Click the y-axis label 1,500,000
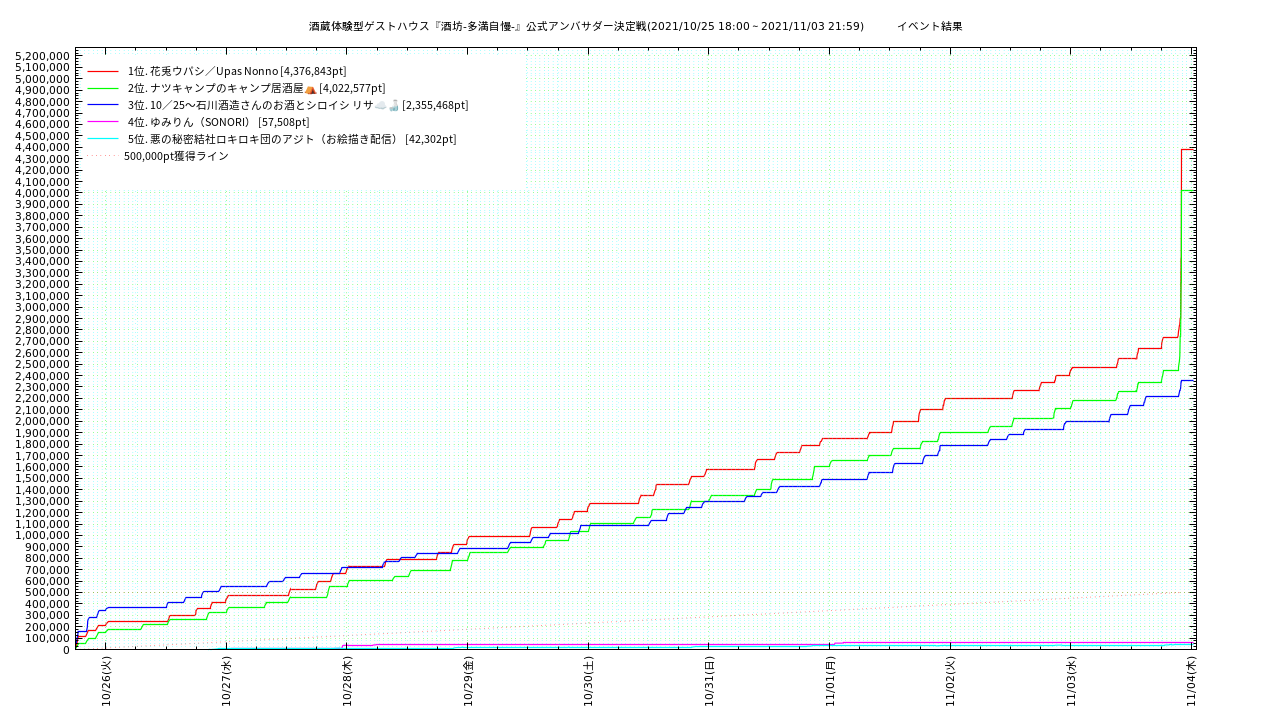Image resolution: width=1280 pixels, height=720 pixels. click(x=44, y=479)
